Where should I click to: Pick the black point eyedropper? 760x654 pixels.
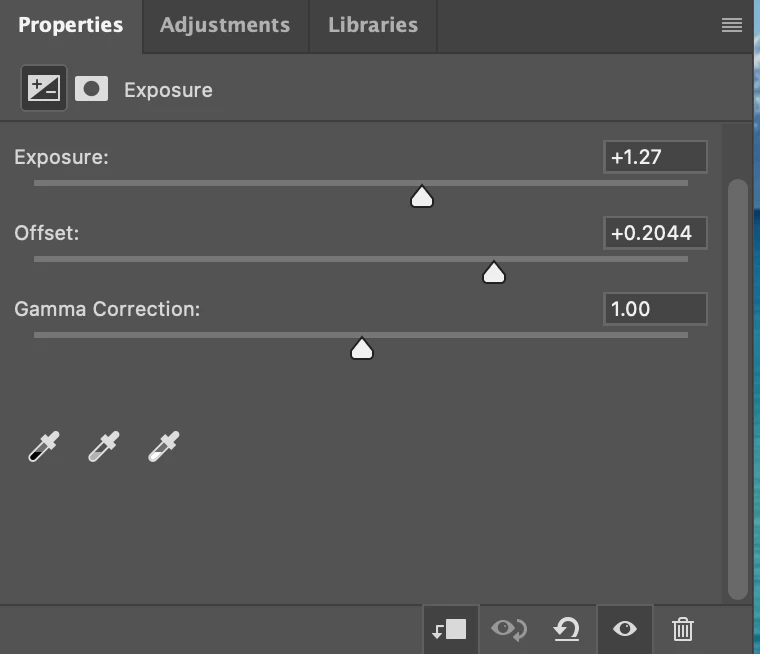[x=44, y=447]
